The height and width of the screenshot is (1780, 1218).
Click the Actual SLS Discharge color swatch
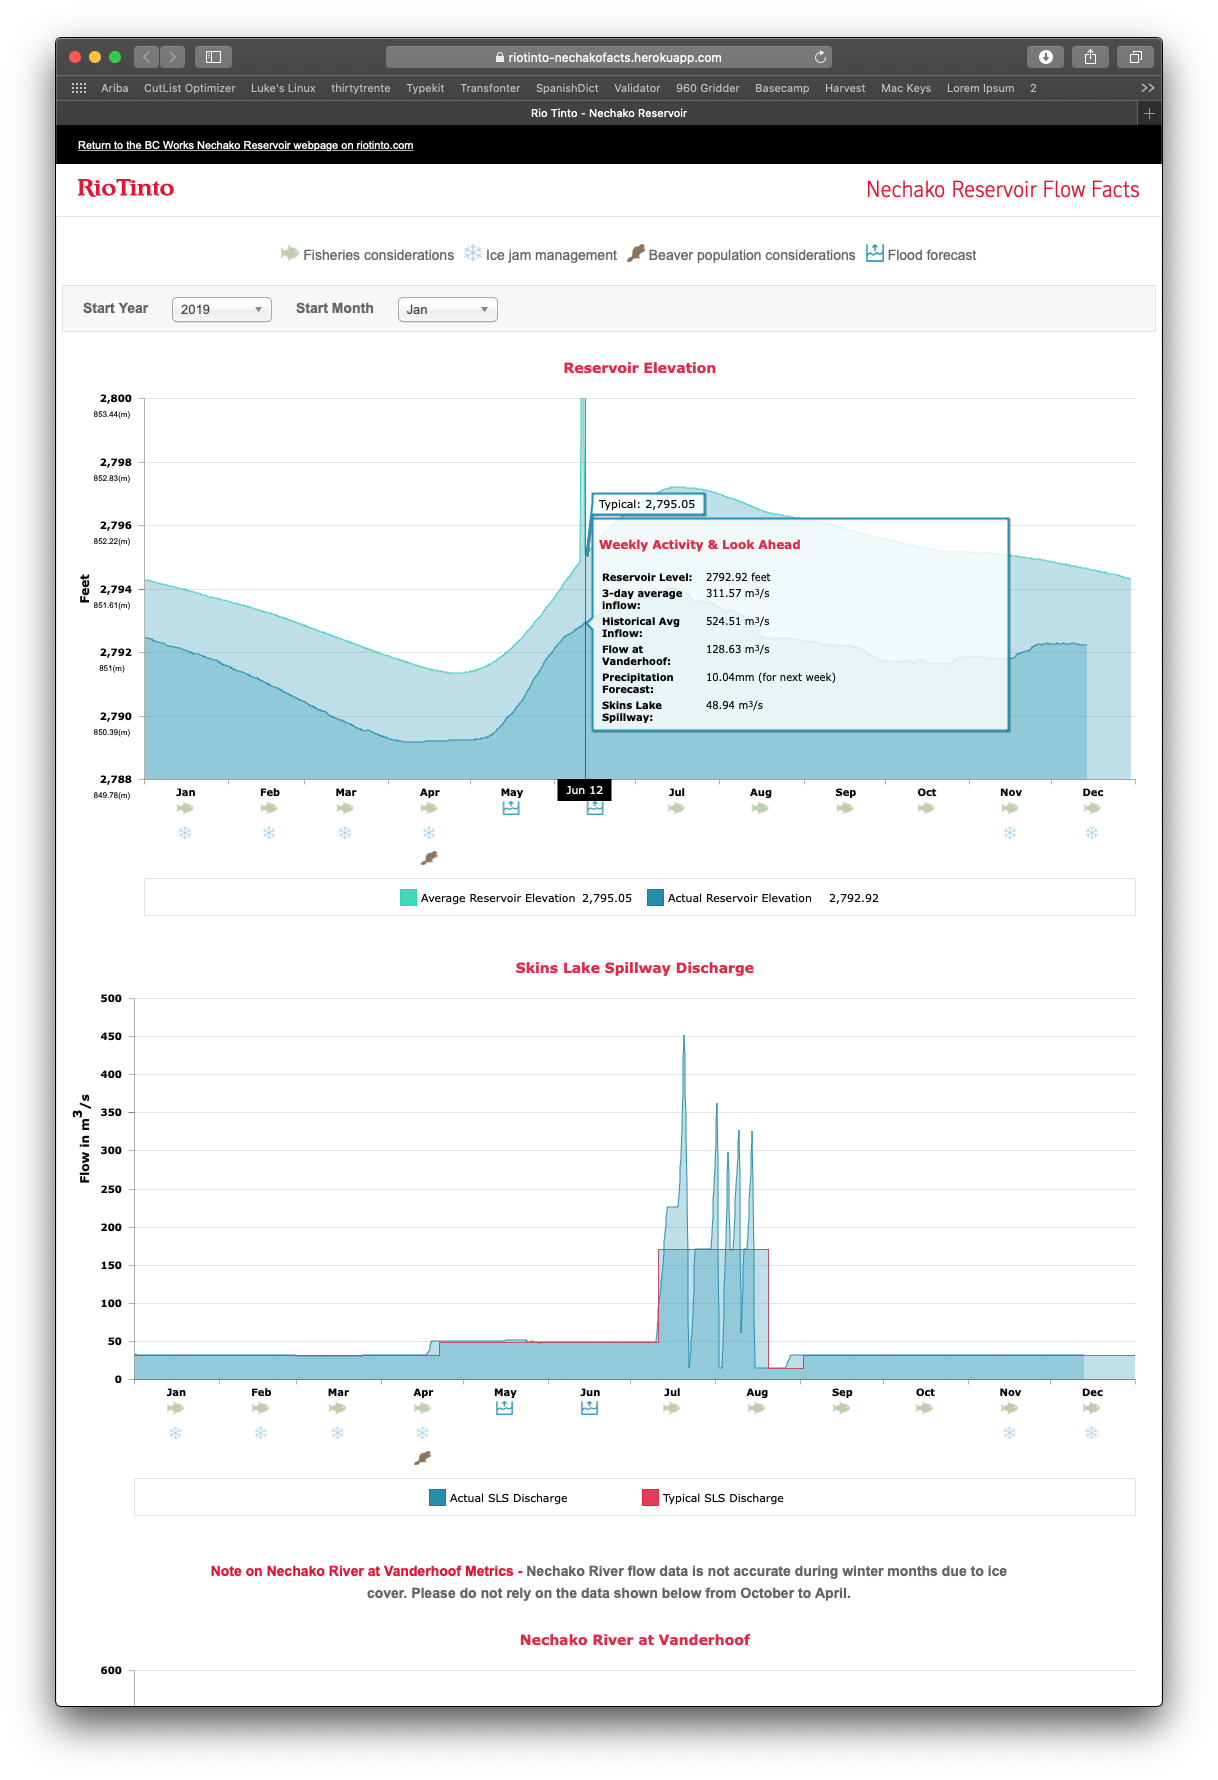(x=437, y=1498)
